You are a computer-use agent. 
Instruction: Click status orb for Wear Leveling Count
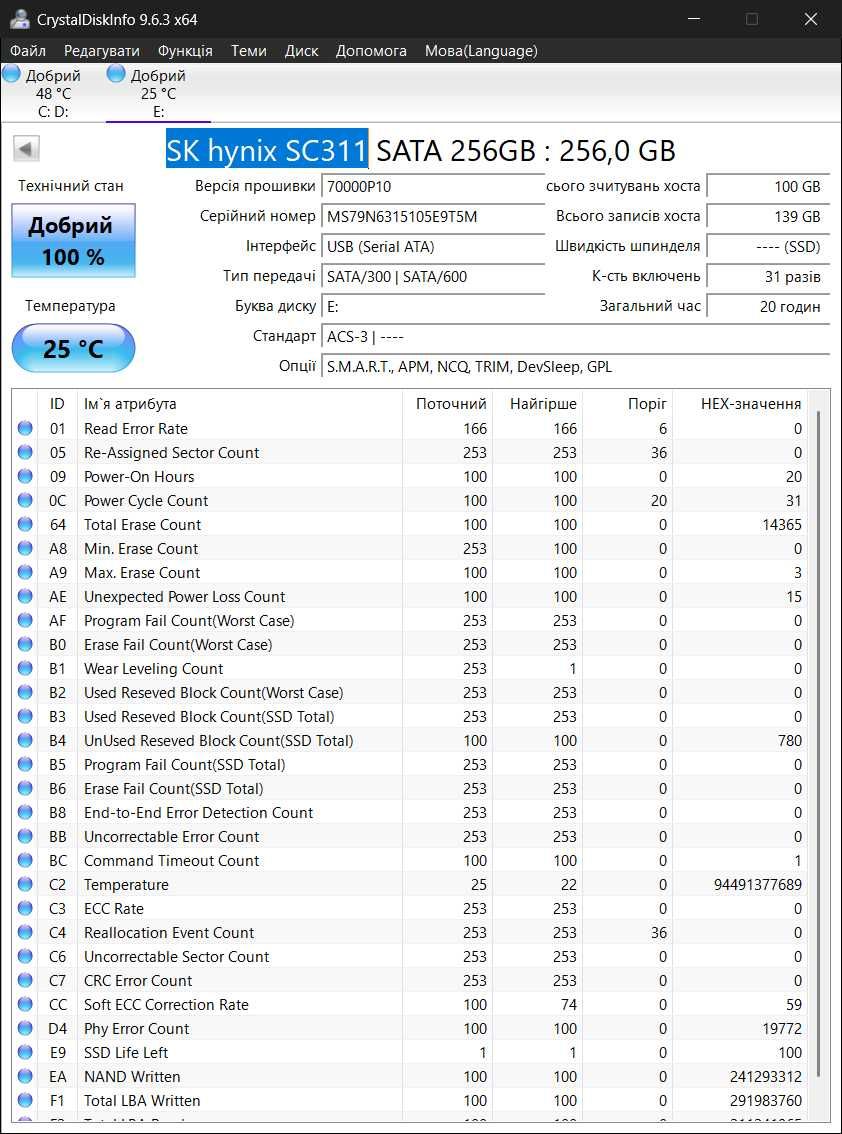[25, 668]
